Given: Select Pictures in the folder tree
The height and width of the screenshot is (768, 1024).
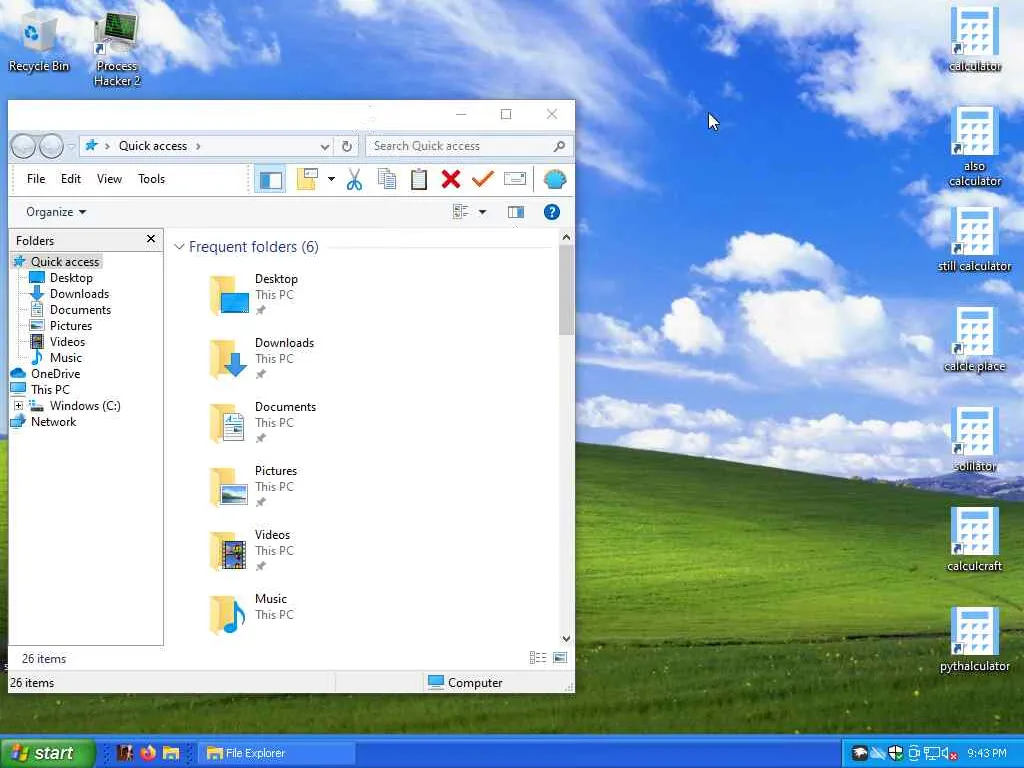Looking at the screenshot, I should [71, 326].
